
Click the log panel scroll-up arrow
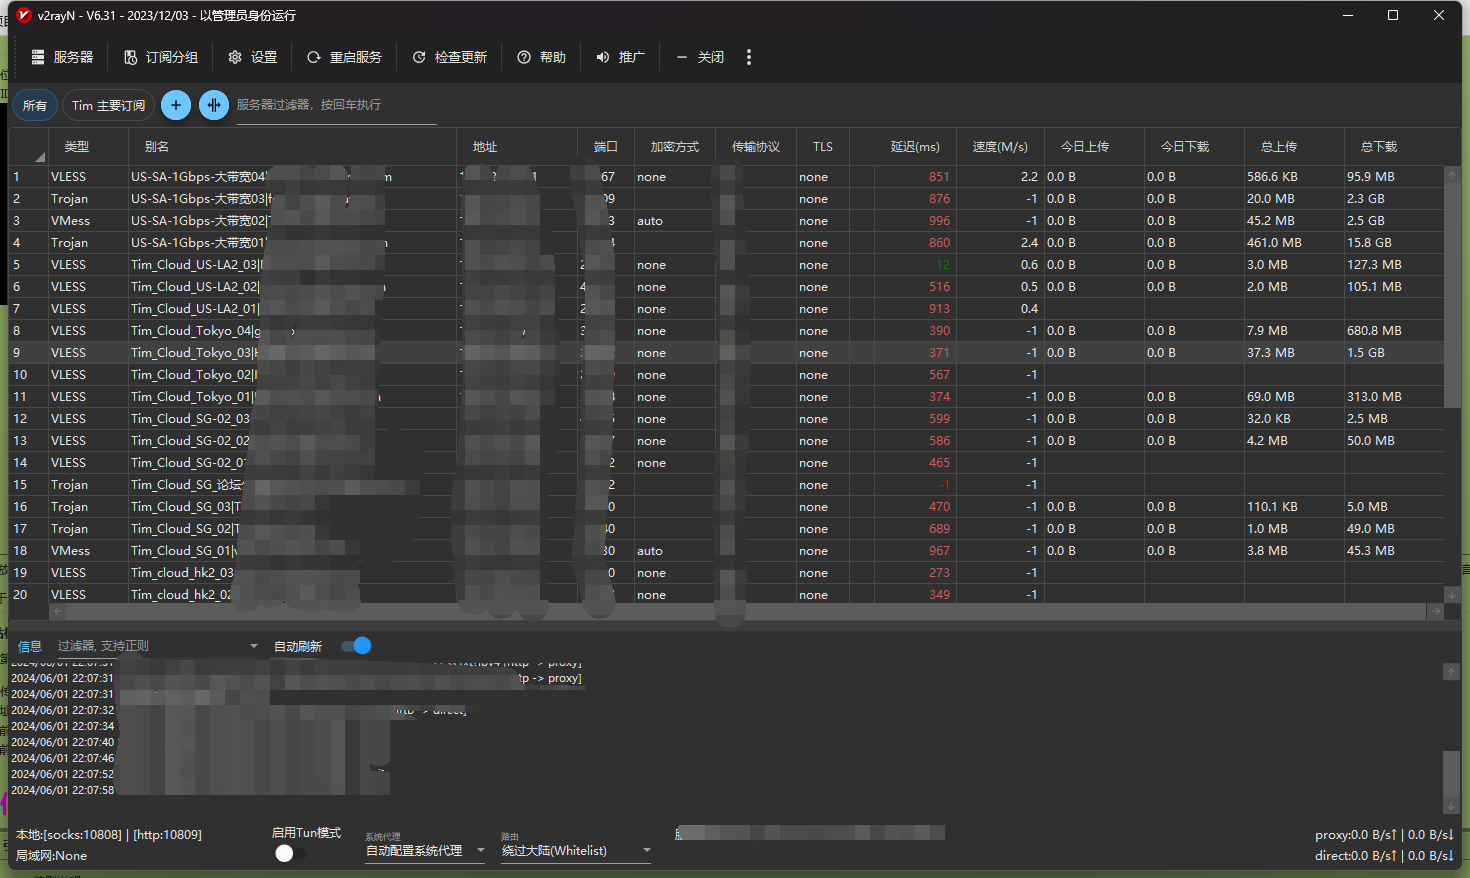[1451, 672]
